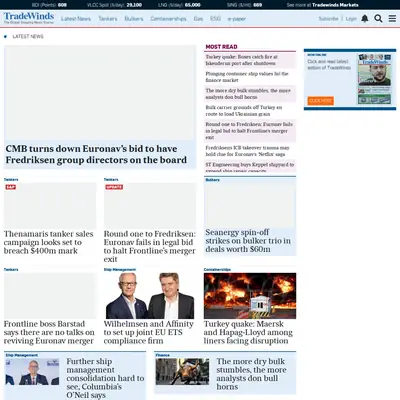This screenshot has height=400, width=400.
Task: Open Round one to Fredriksen article headline
Action: point(150,247)
